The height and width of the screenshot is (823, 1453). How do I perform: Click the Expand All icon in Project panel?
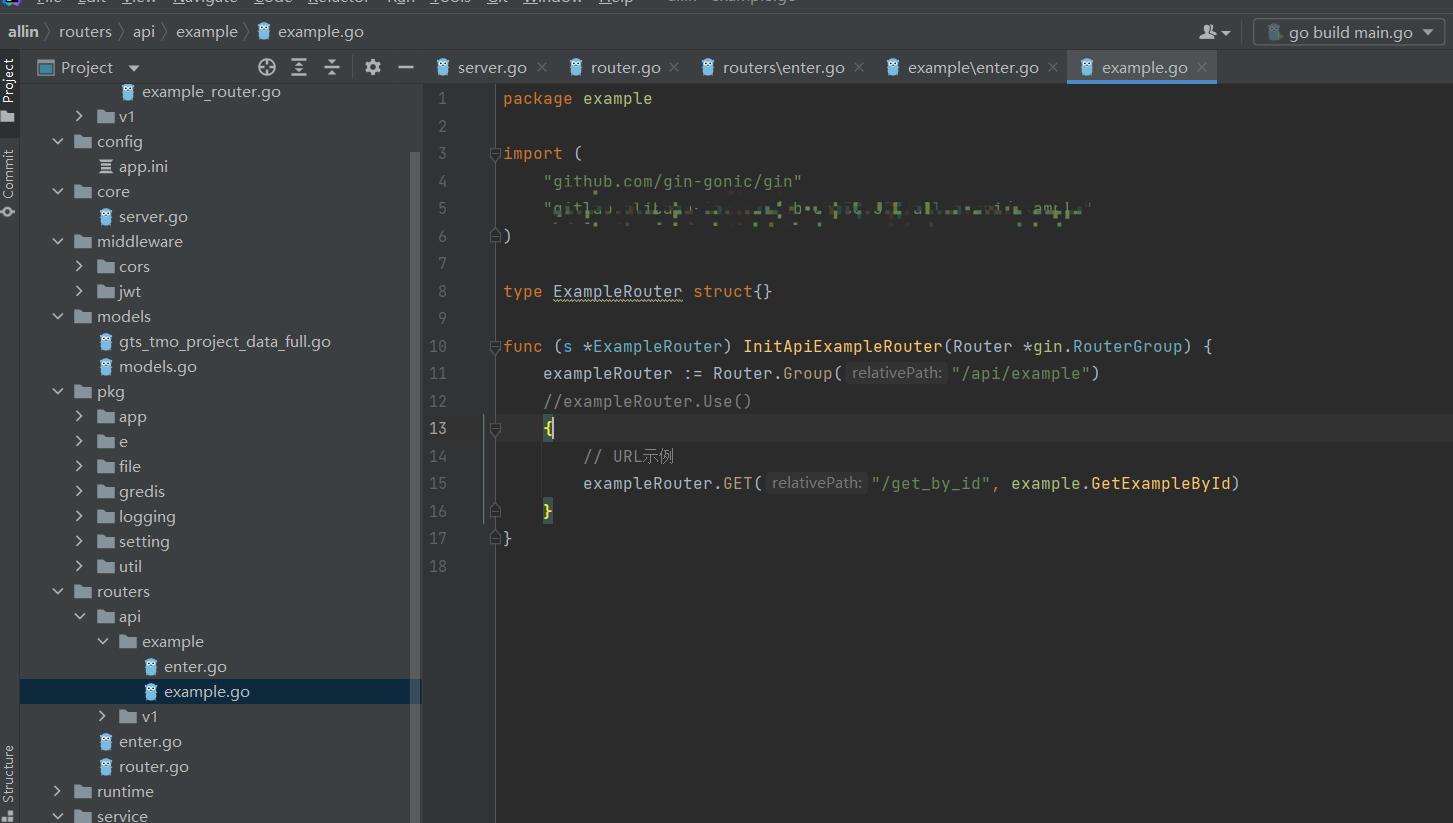tap(299, 67)
